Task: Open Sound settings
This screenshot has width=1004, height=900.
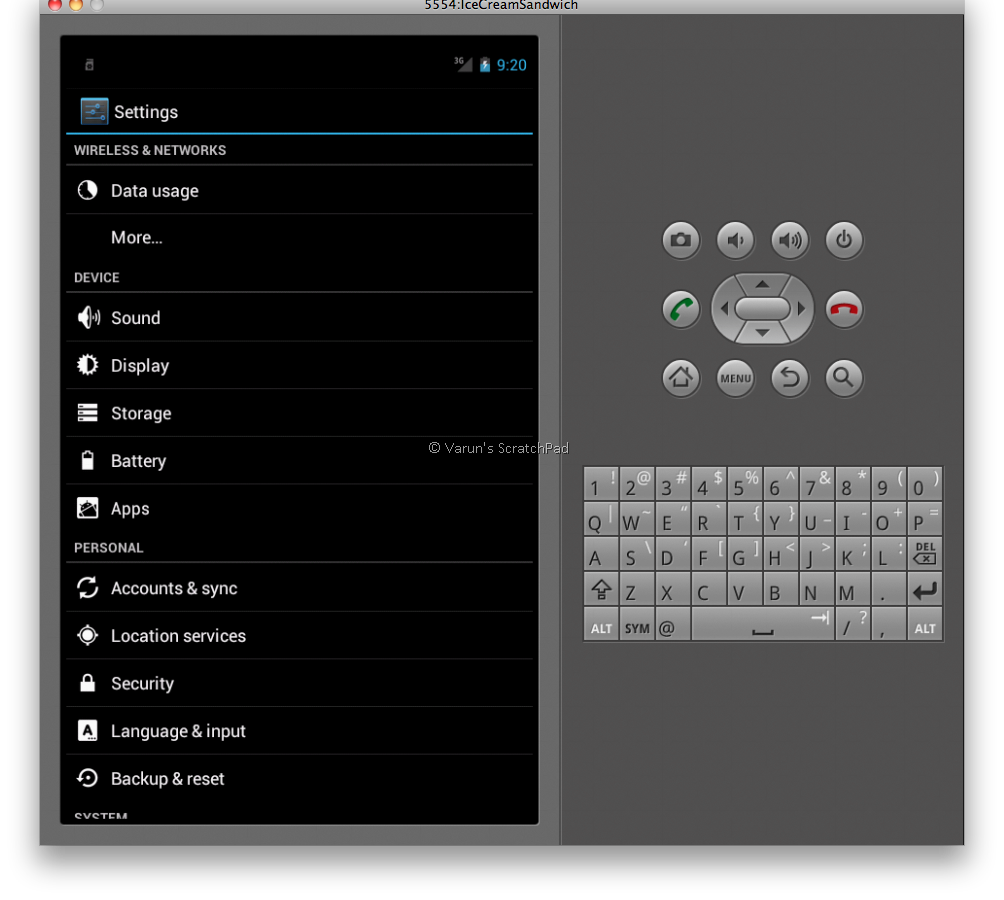Action: [299, 317]
